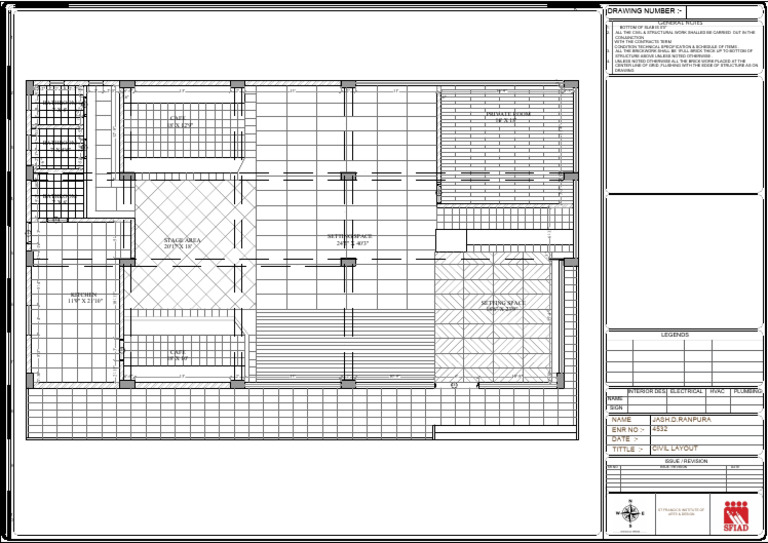
Task: Click the 'INTERIOR DES.' column header
Action: point(647,392)
